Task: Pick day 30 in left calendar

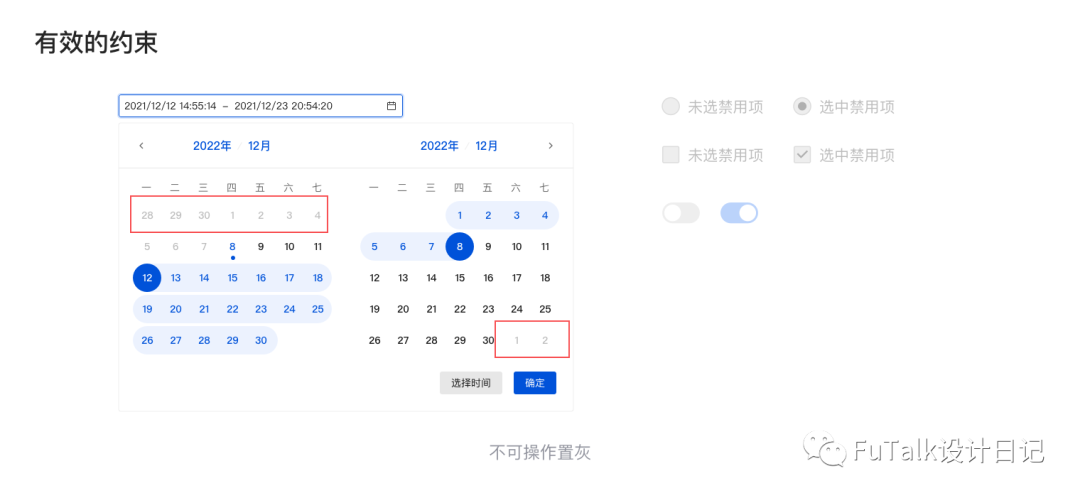Action: (261, 340)
